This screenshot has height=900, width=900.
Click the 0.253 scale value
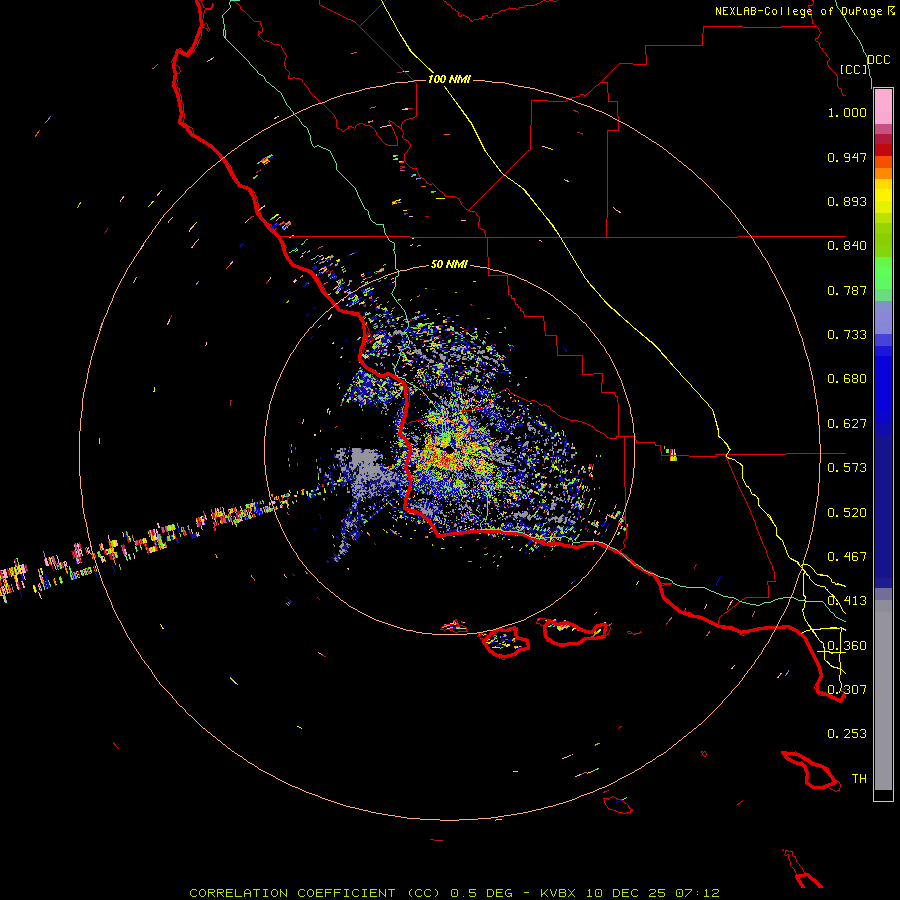tap(847, 734)
